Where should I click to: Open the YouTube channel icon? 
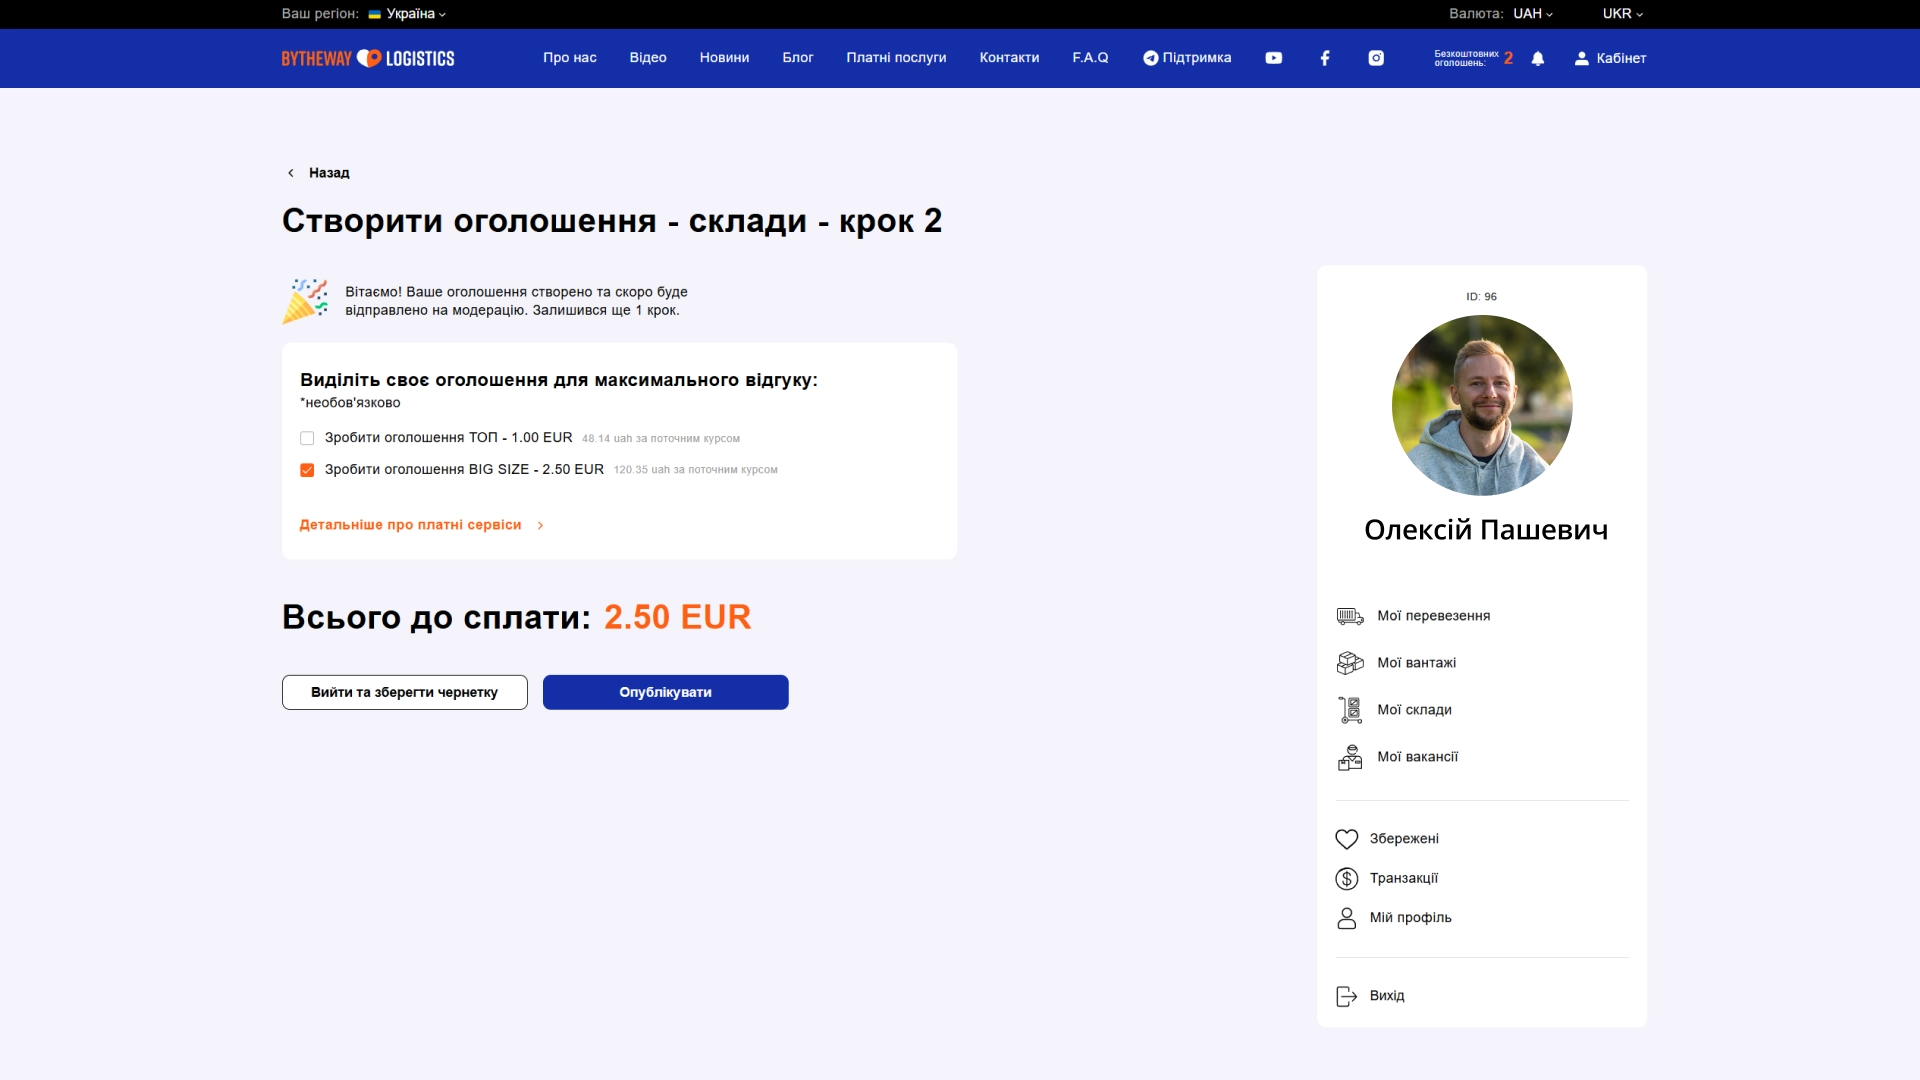pyautogui.click(x=1273, y=58)
